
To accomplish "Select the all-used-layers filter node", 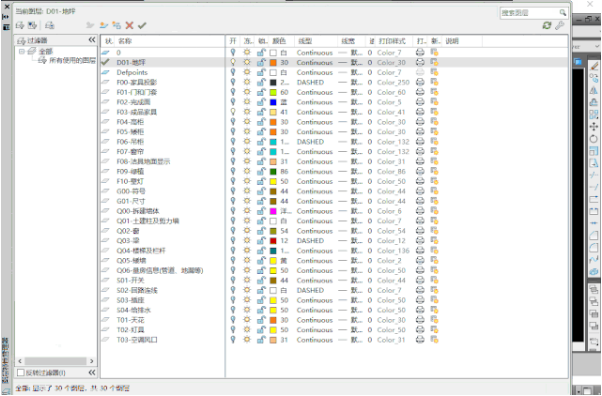I will click(x=72, y=61).
